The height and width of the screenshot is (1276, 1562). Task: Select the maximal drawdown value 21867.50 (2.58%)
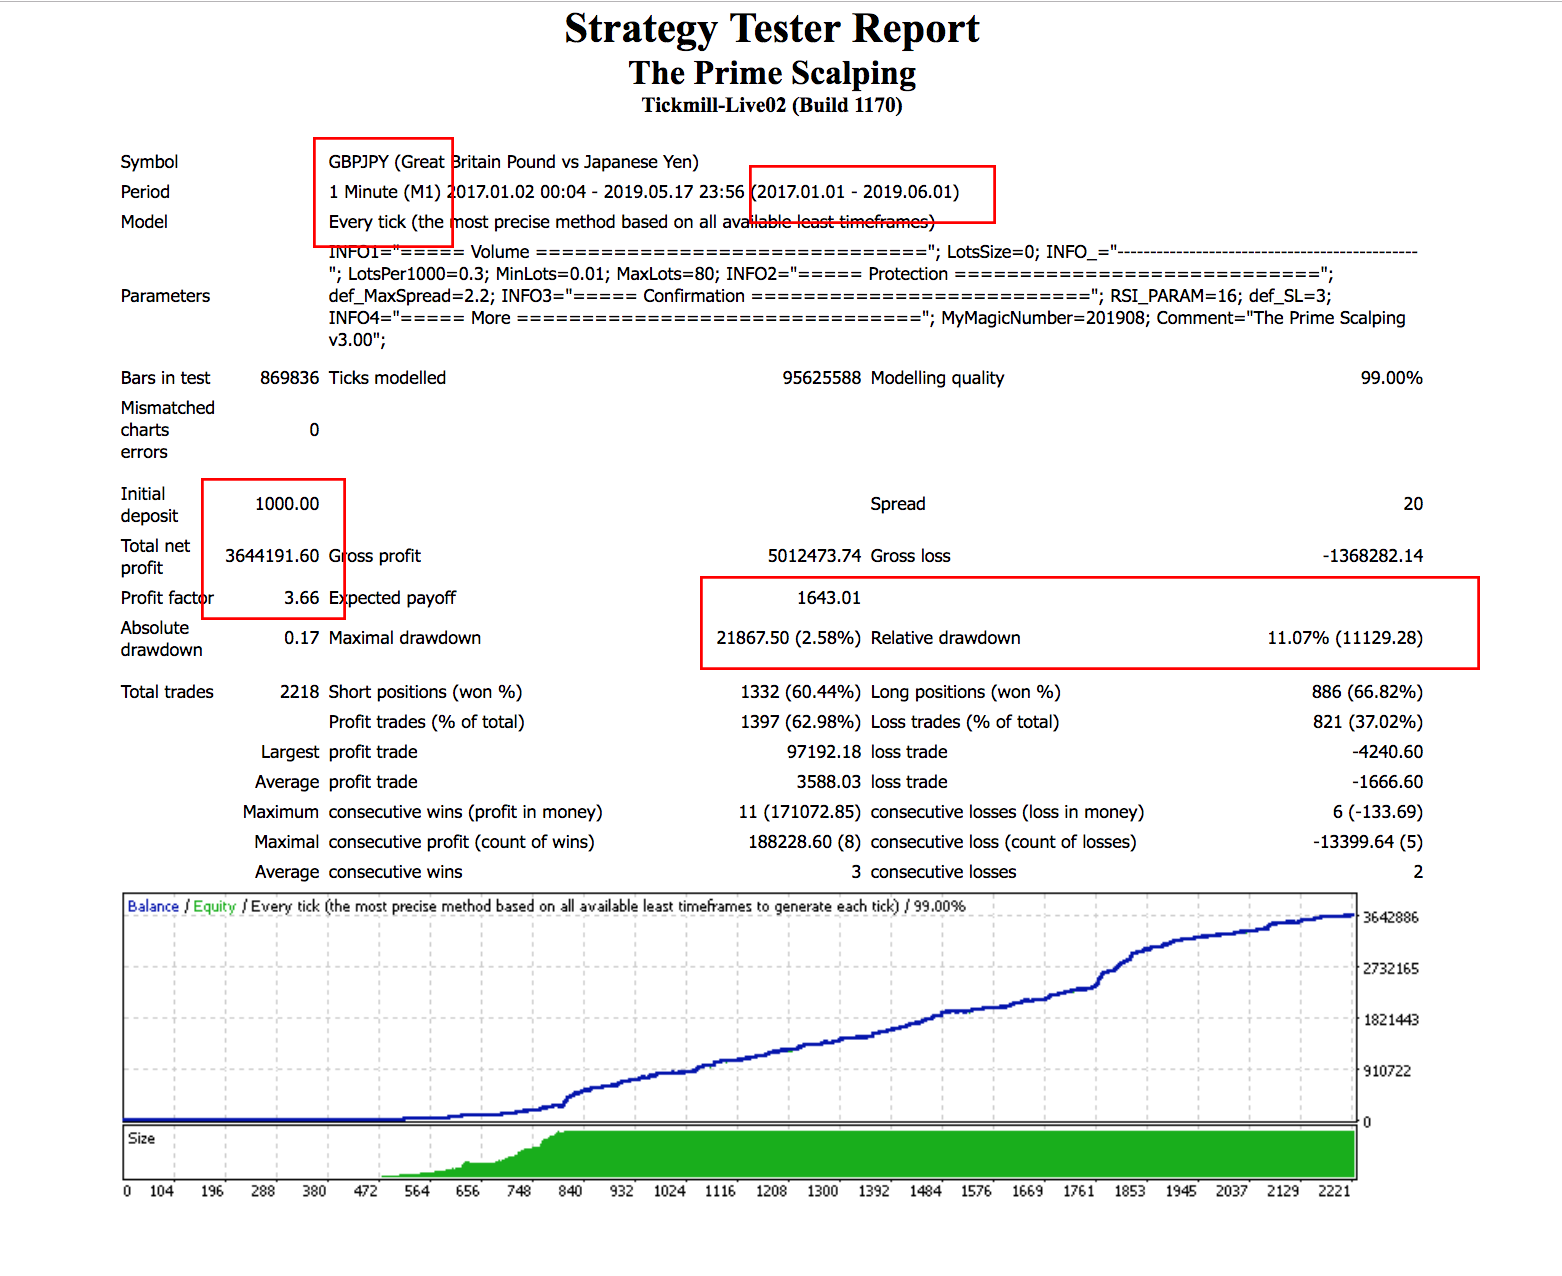click(788, 638)
